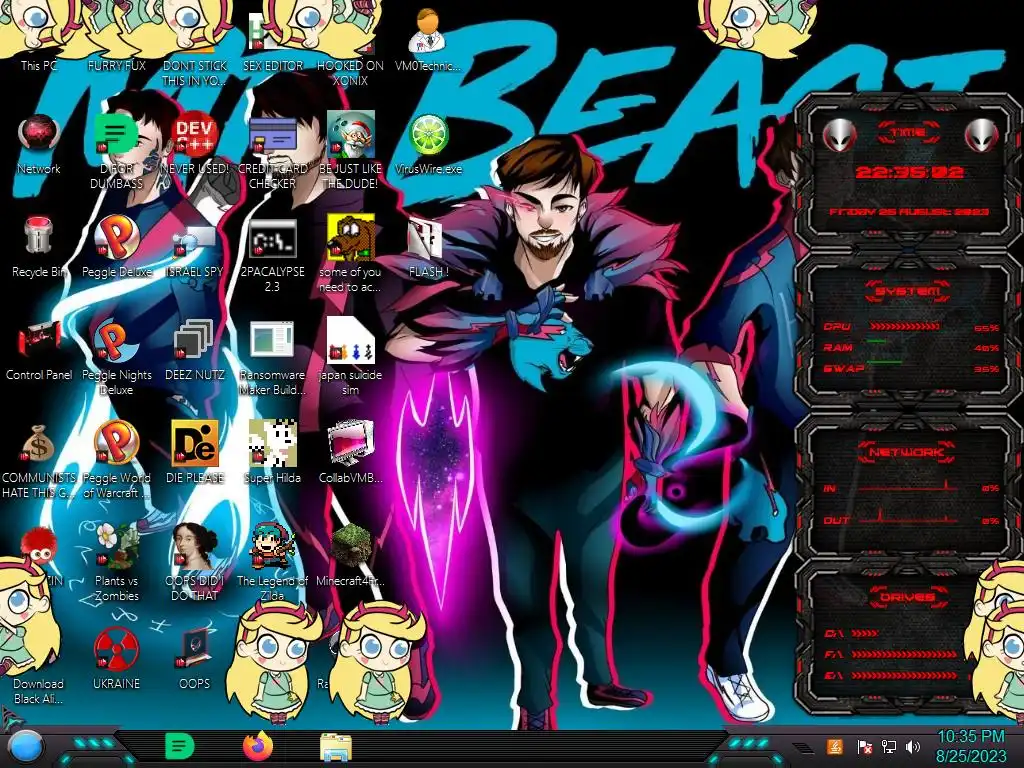Click the left alien head on the Time widget
The image size is (1024, 768).
tap(839, 135)
